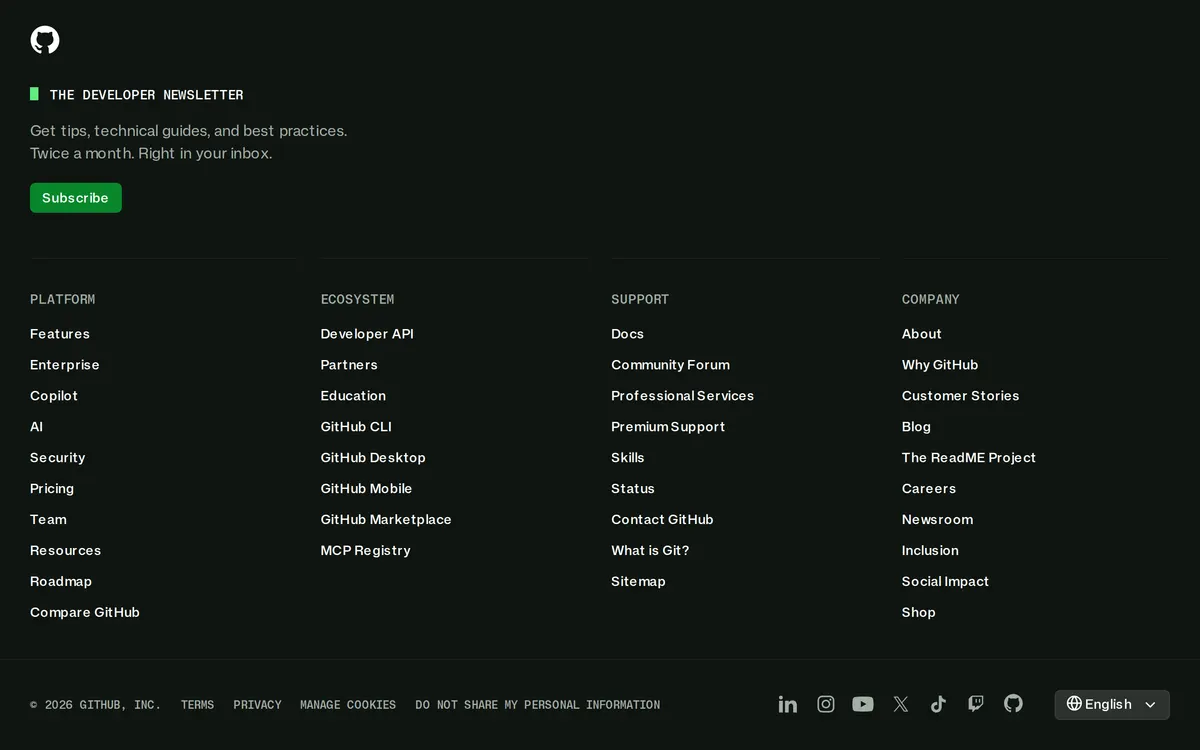Click the Ecosystem column heading

point(358,300)
